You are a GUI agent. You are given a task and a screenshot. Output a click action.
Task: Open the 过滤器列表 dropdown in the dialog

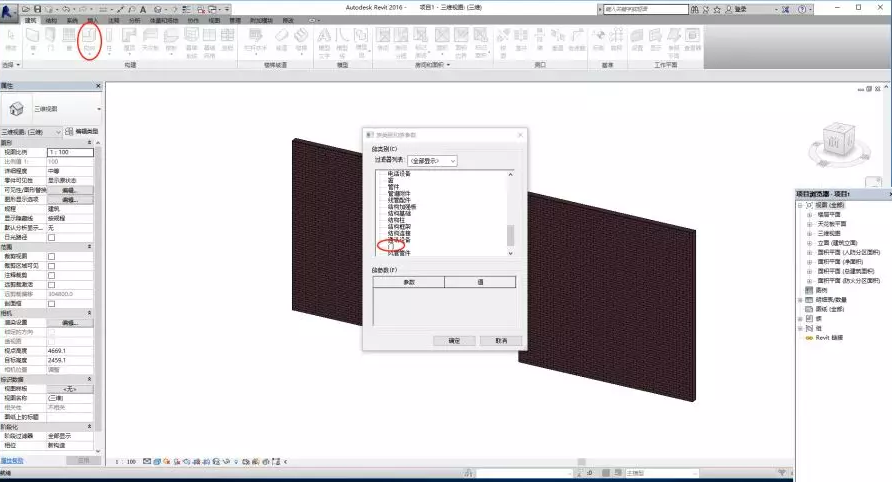click(432, 161)
